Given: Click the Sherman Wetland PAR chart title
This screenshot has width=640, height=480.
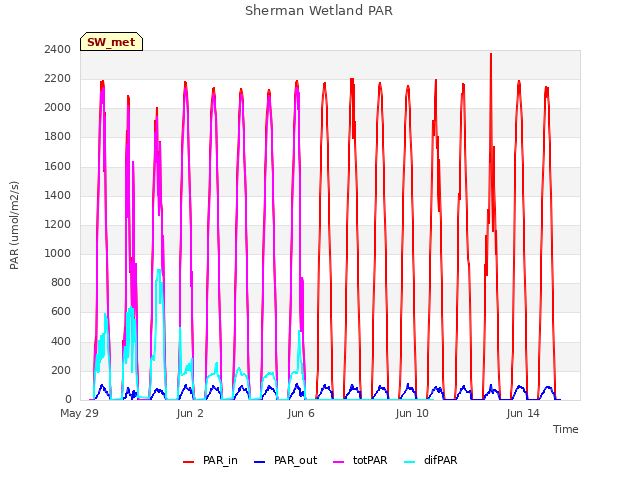Looking at the screenshot, I should pos(319,10).
